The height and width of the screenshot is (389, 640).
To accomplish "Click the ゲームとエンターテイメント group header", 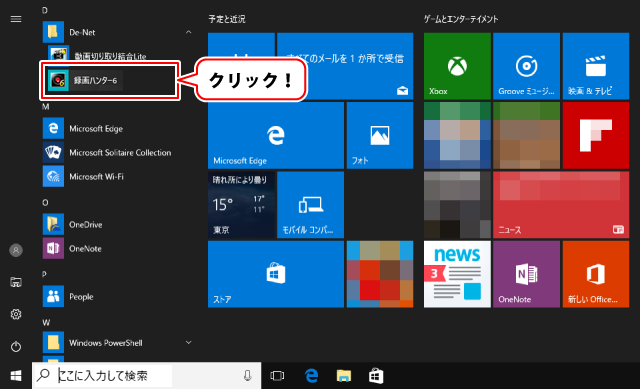I will pos(461,19).
